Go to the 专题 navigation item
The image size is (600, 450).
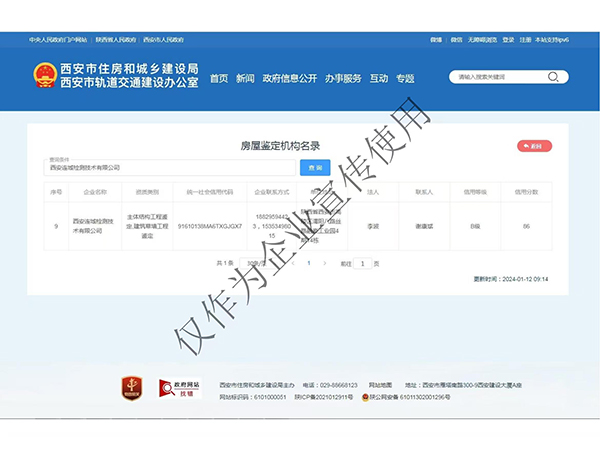pyautogui.click(x=404, y=78)
